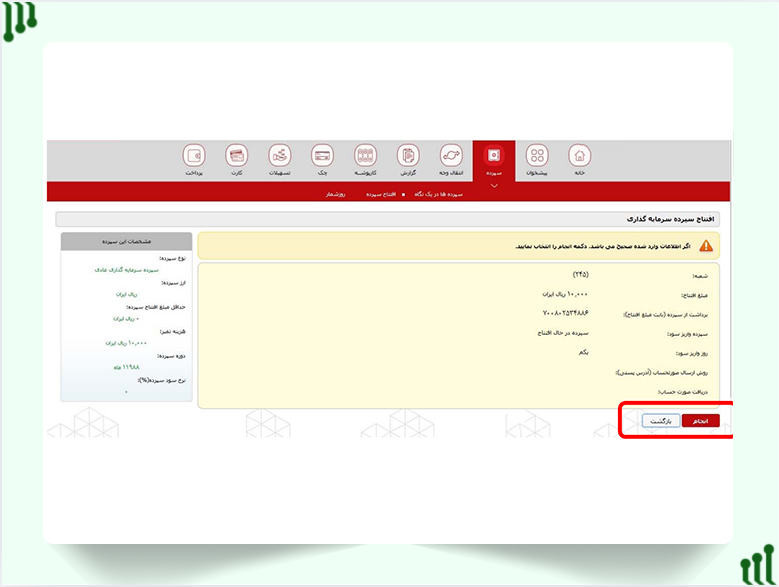The width and height of the screenshot is (779, 587).
Task: Click the red انجام confirm button
Action: 700,421
